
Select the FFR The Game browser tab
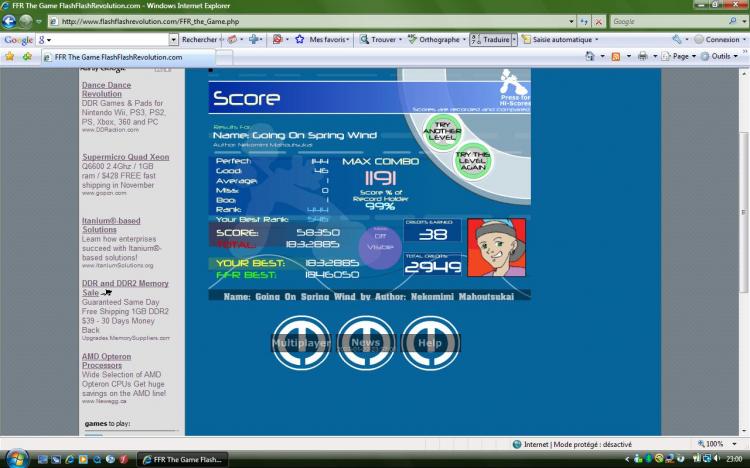click(x=128, y=57)
